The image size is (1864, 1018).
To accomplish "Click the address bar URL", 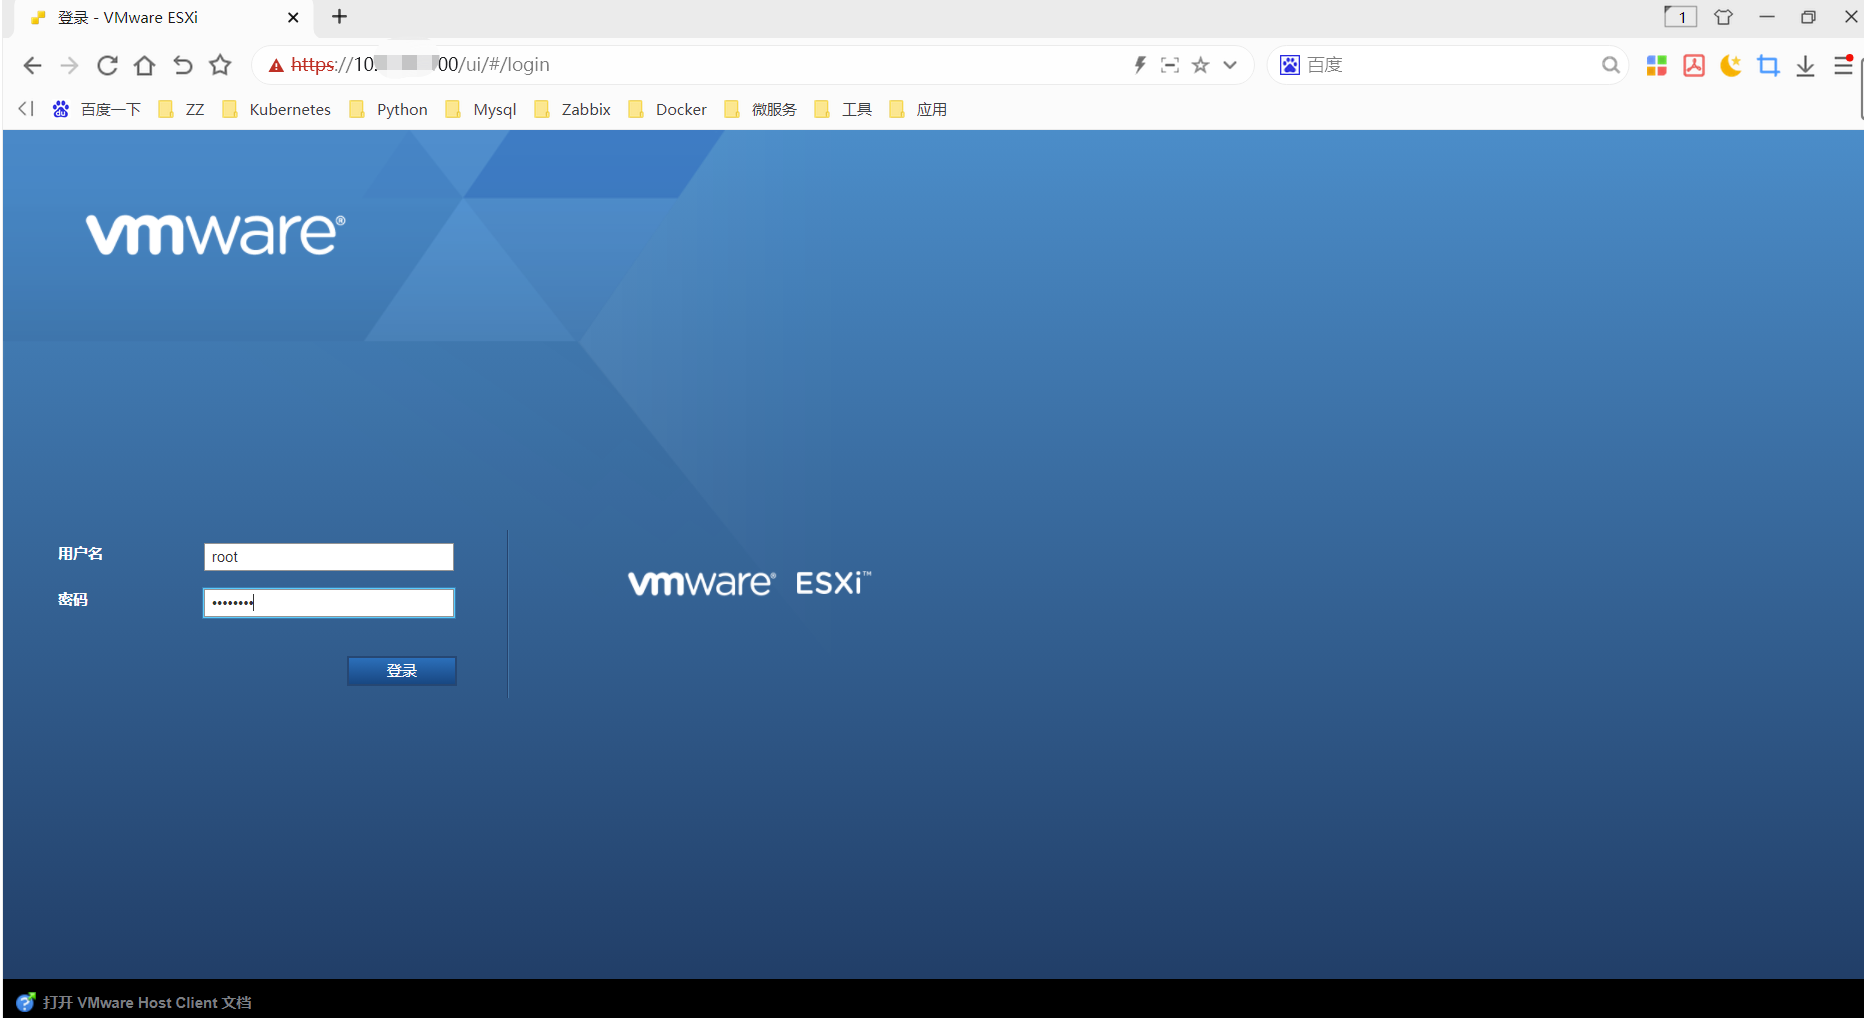I will (x=420, y=65).
